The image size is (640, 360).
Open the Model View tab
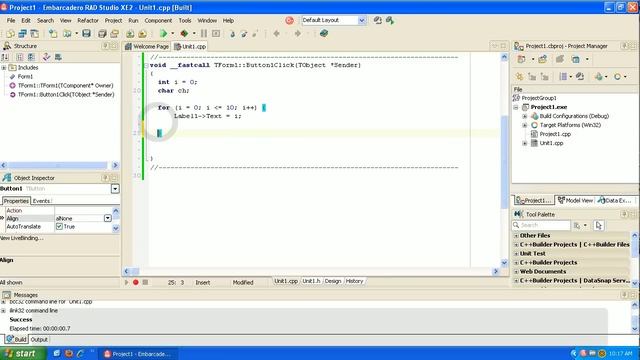point(576,200)
